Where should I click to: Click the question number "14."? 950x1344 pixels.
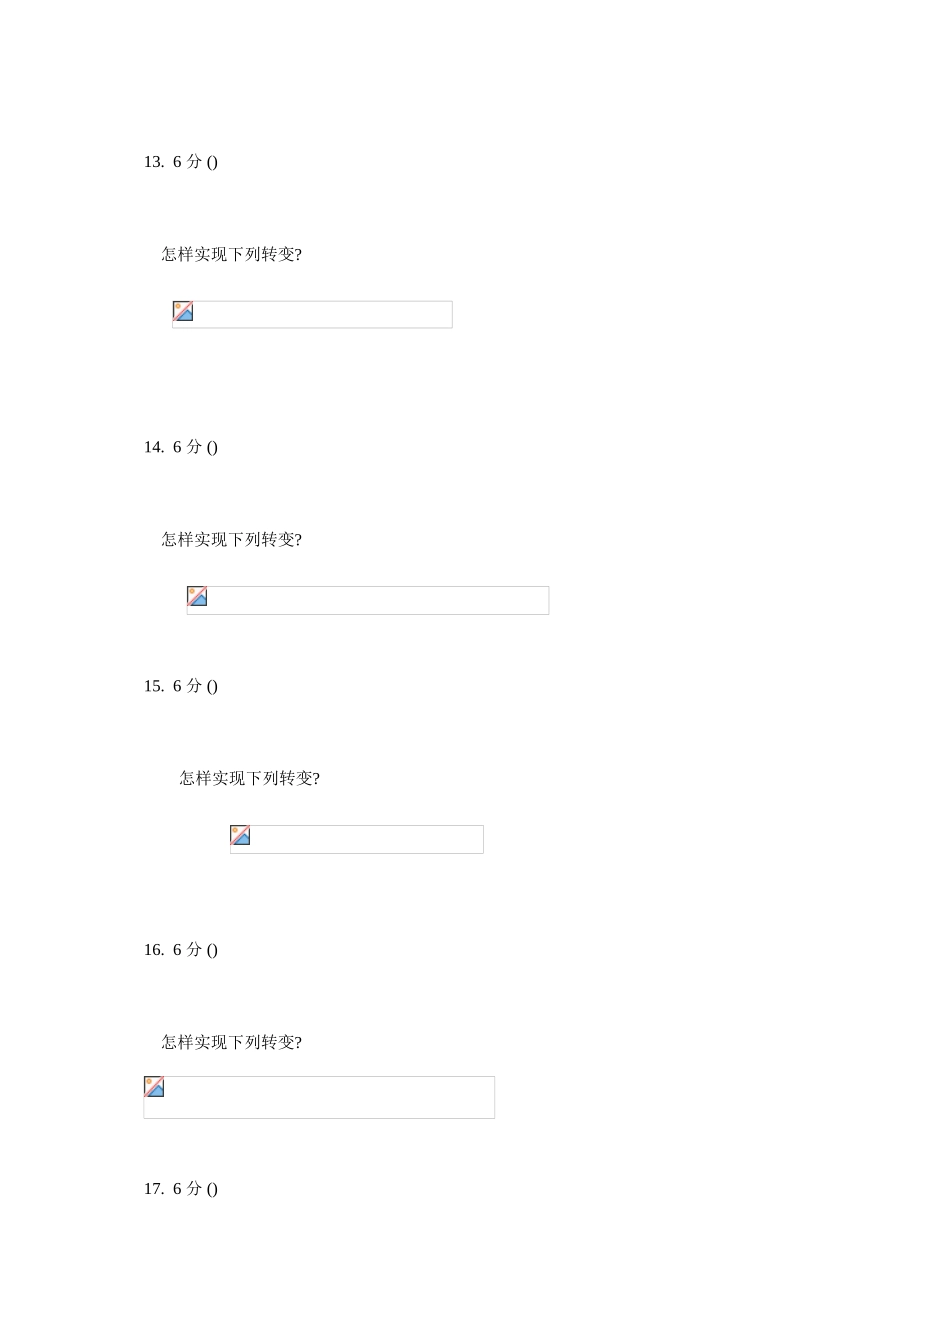point(154,447)
